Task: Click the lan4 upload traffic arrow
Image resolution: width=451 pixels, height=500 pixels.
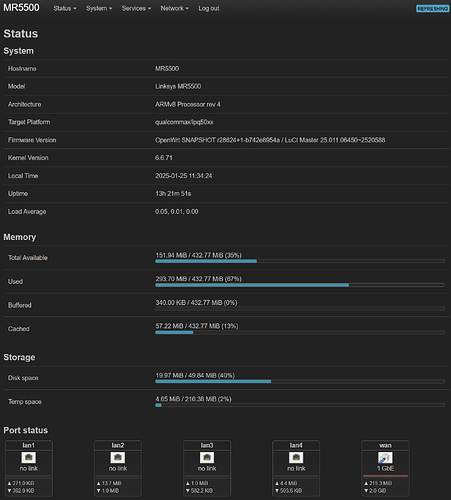Action: pyautogui.click(x=277, y=483)
